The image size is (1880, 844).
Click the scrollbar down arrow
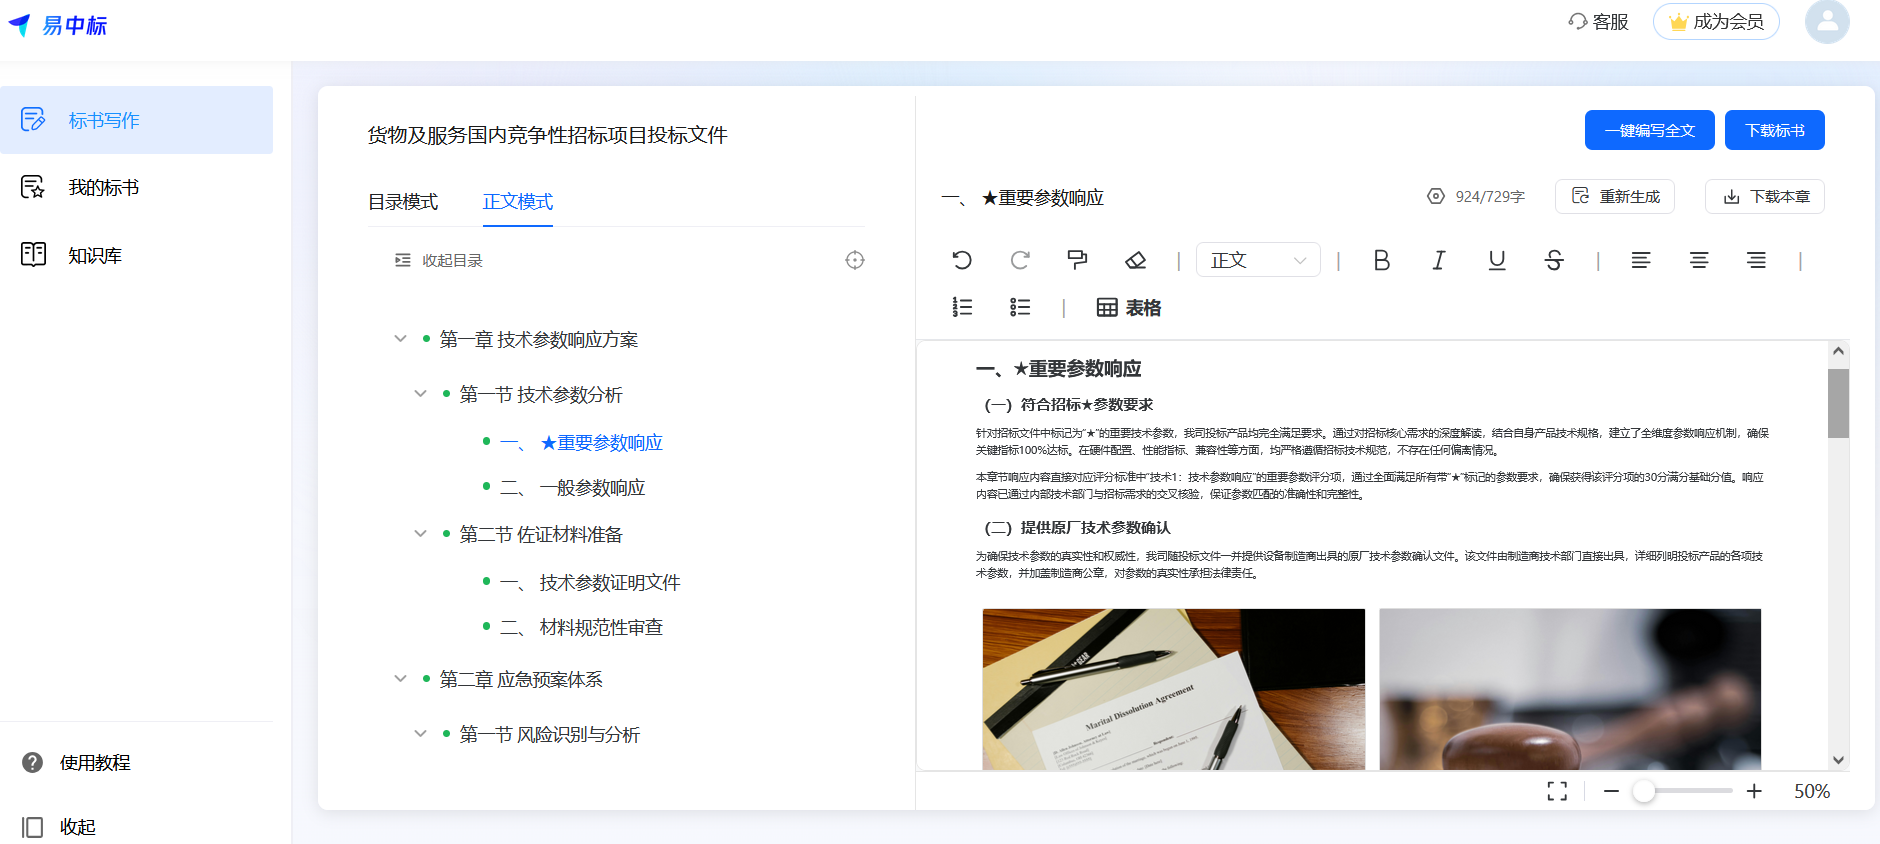1838,760
